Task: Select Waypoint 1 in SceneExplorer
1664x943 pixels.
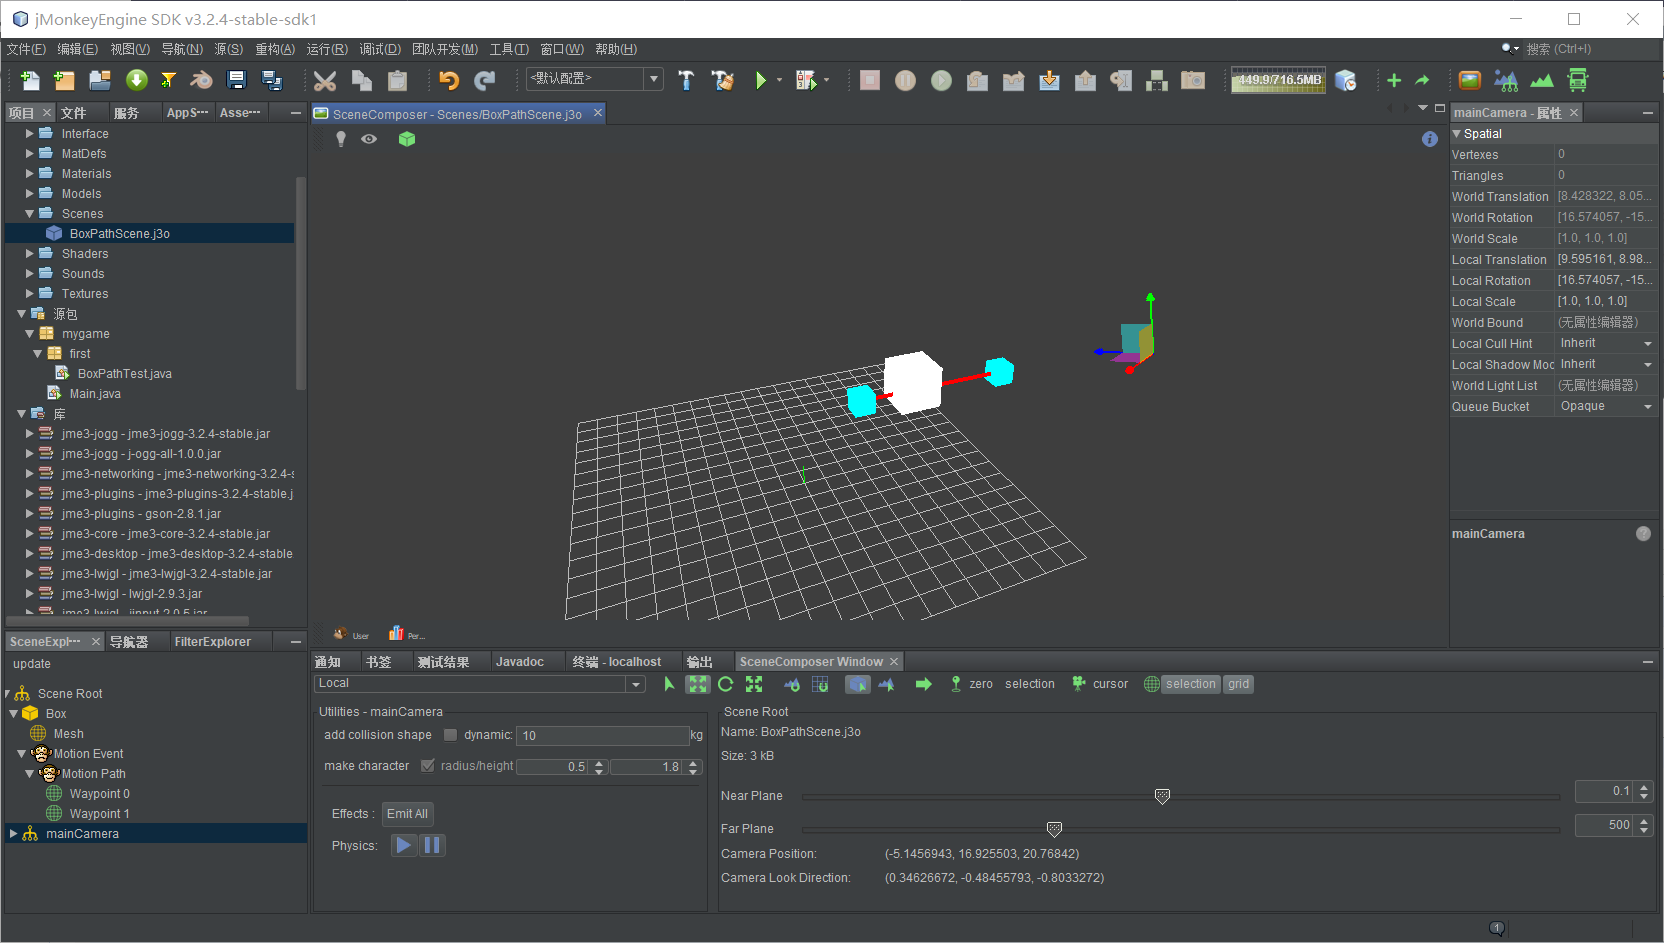Action: point(99,814)
